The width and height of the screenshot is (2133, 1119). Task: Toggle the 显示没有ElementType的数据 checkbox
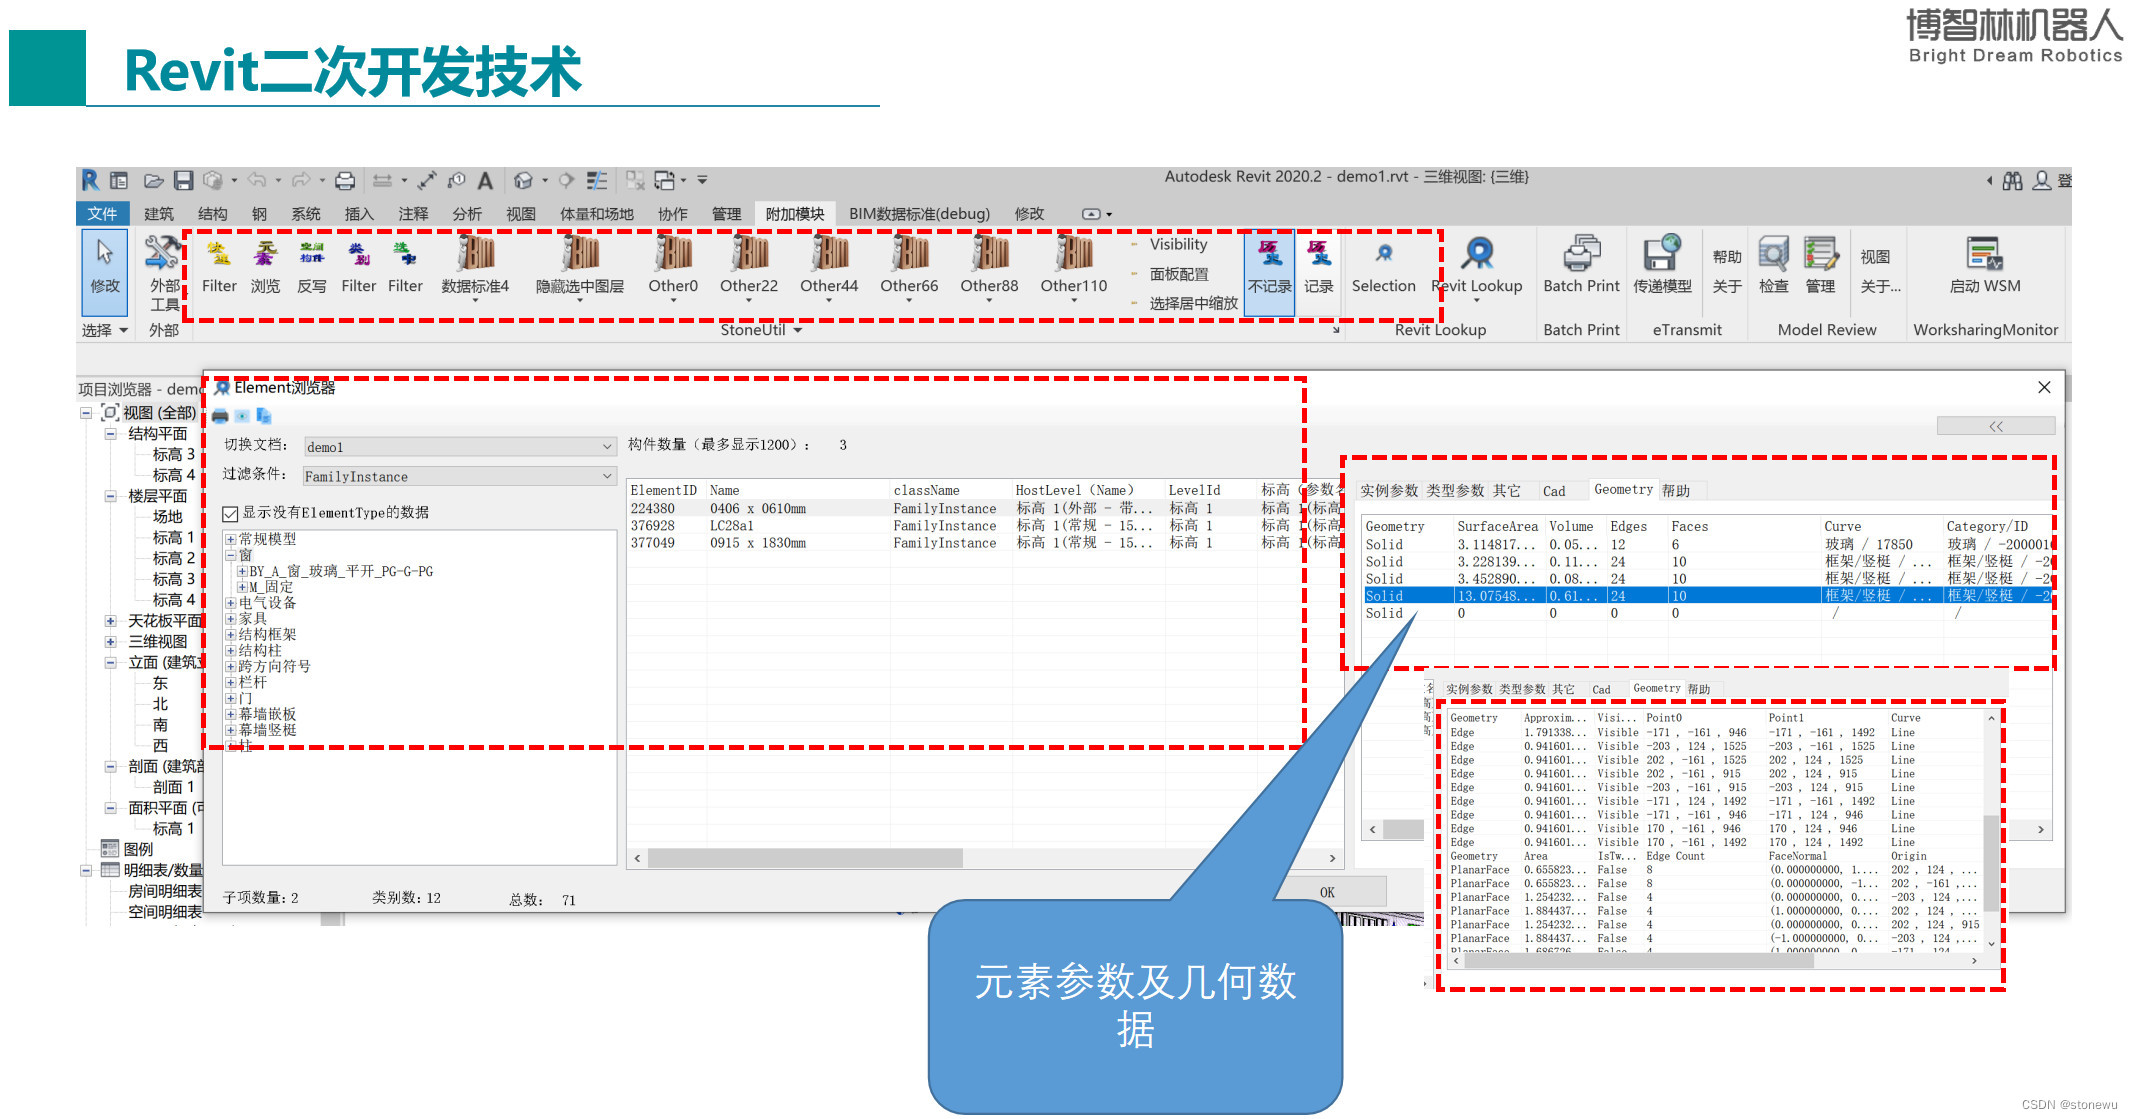coord(229,513)
